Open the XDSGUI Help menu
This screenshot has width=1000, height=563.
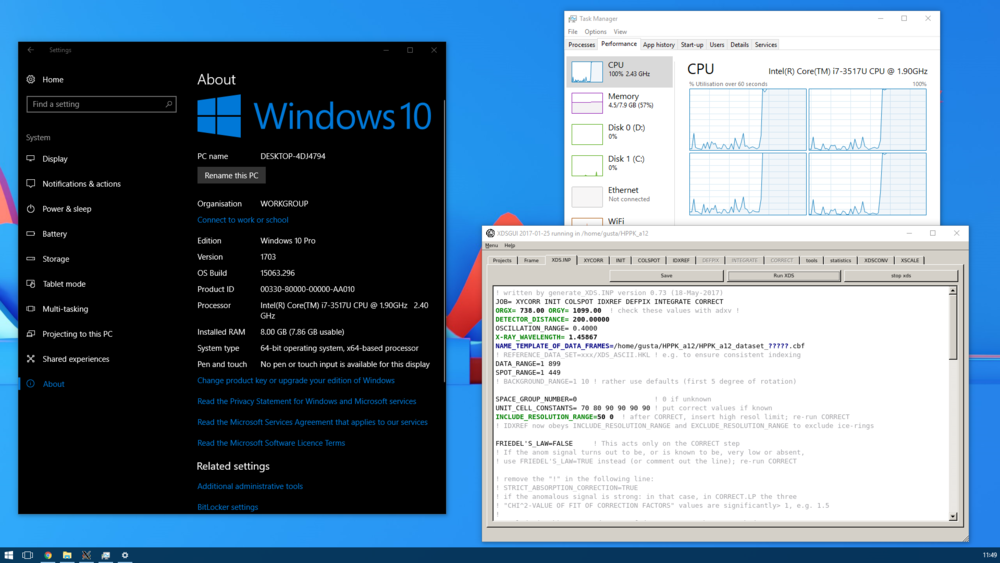coord(510,245)
